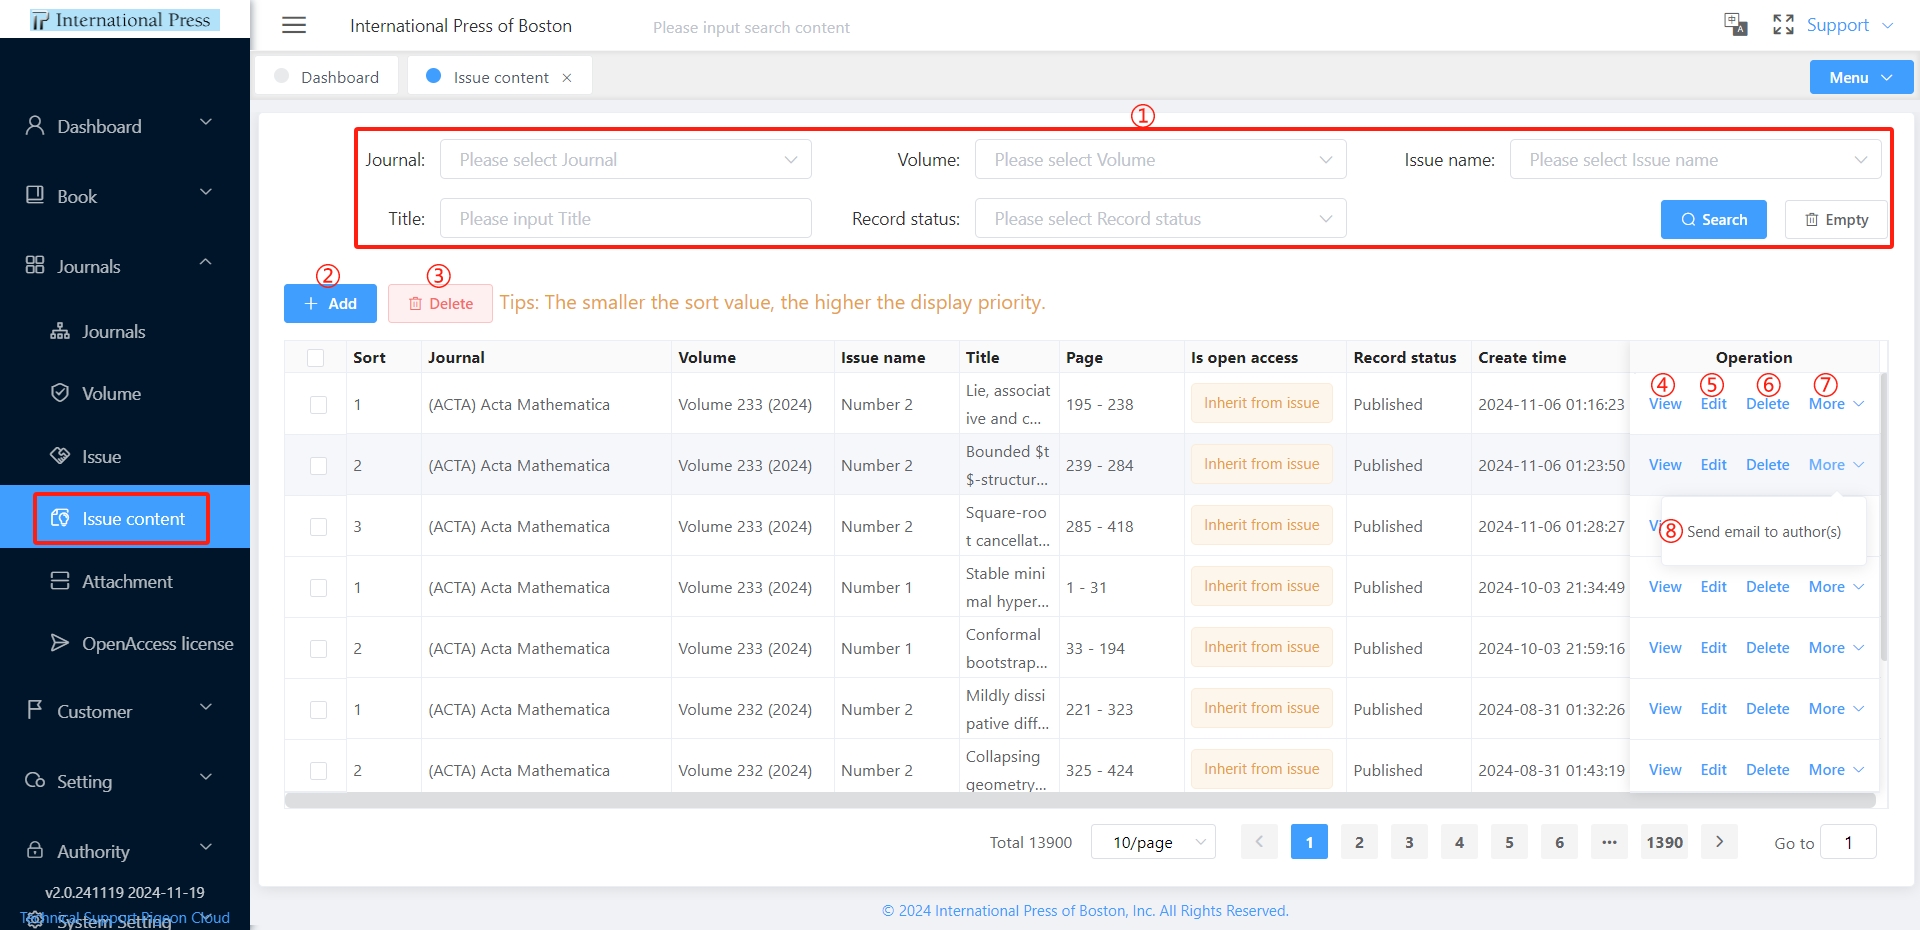Viewport: 1920px width, 930px height.
Task: Open the blue Menu dropdown button
Action: [1861, 77]
